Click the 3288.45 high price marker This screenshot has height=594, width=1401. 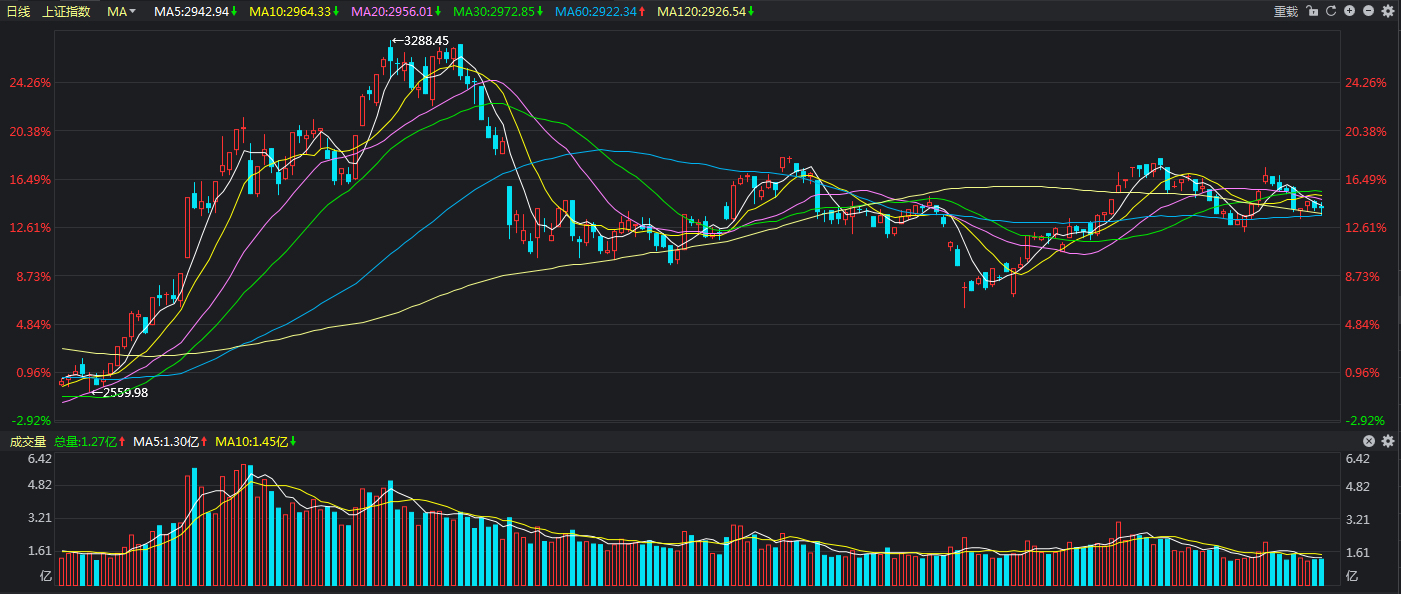point(420,41)
